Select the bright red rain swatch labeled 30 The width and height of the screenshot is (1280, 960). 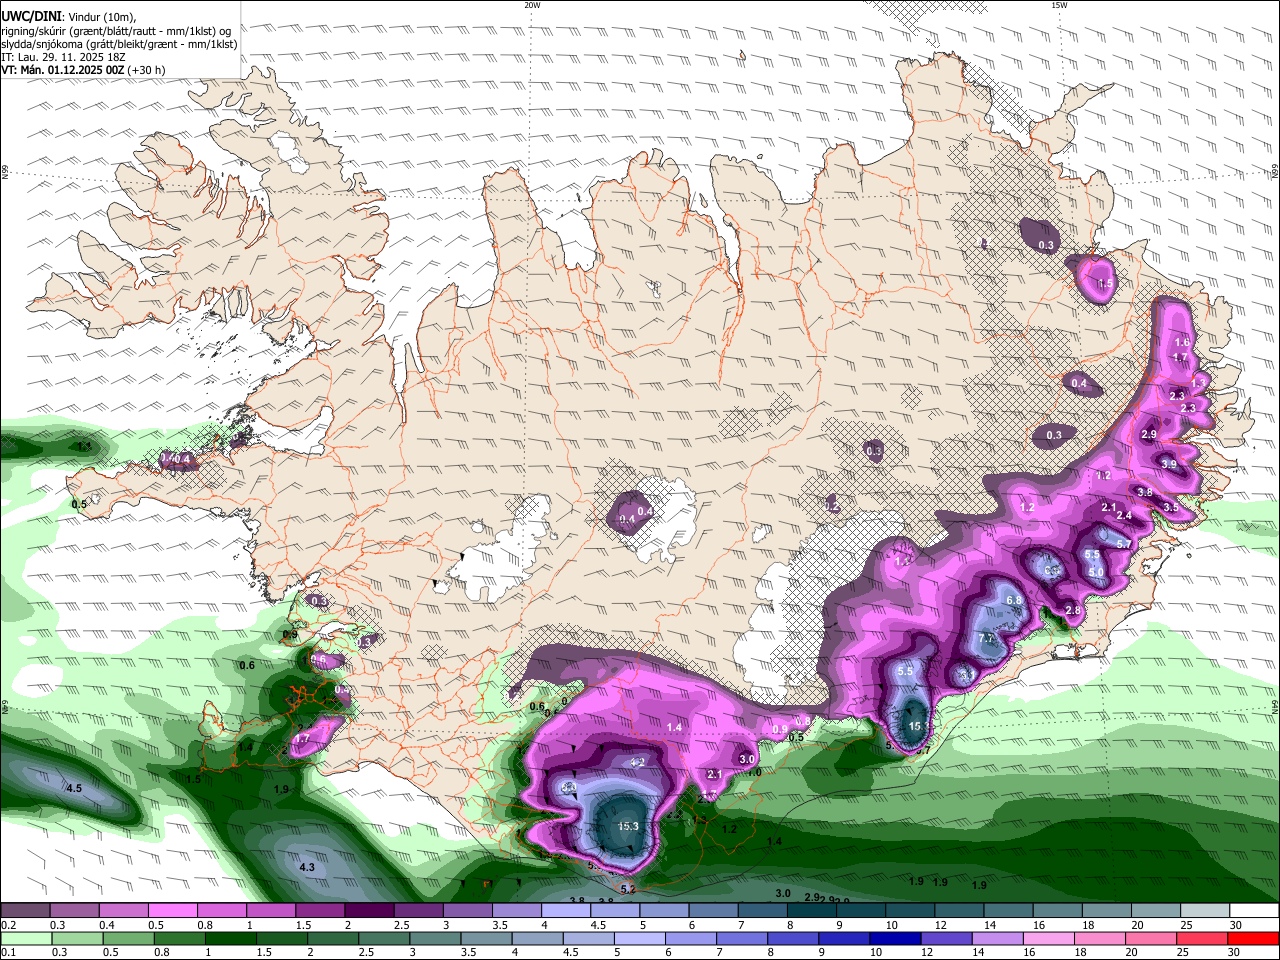tap(1253, 938)
